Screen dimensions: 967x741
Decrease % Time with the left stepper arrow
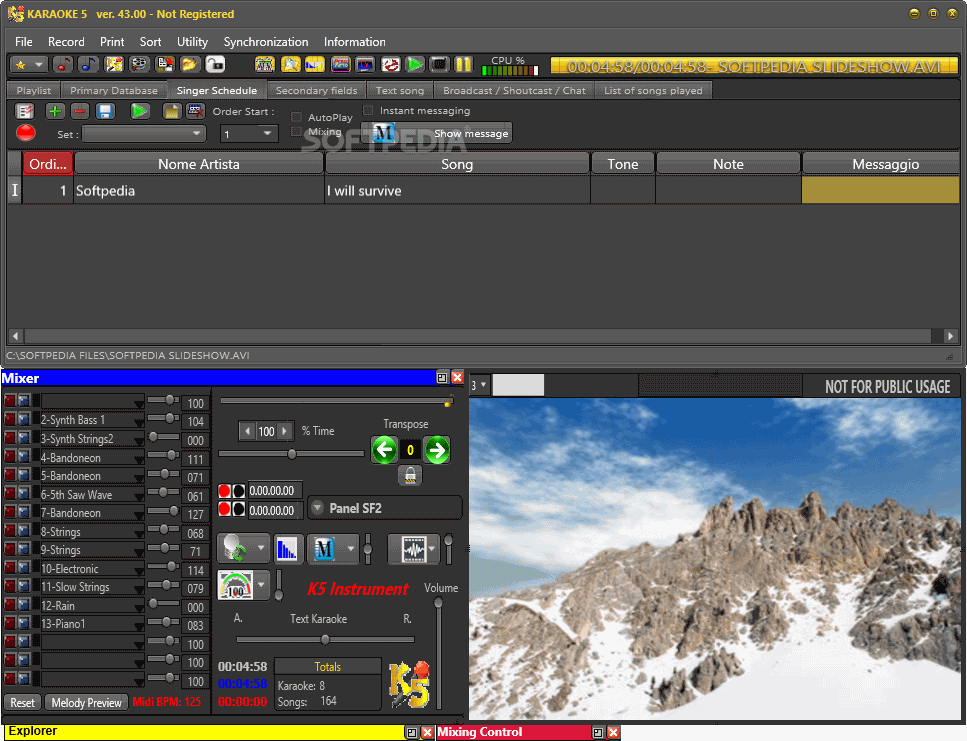[x=247, y=431]
